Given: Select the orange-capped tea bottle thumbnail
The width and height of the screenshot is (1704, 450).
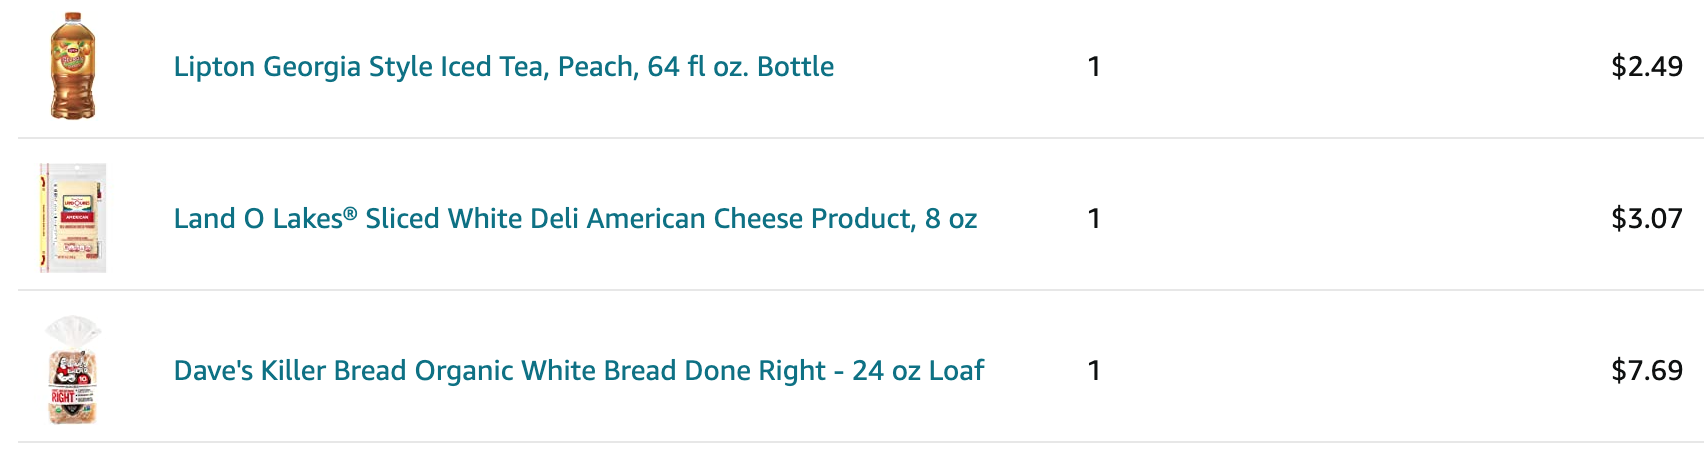Looking at the screenshot, I should [x=73, y=66].
